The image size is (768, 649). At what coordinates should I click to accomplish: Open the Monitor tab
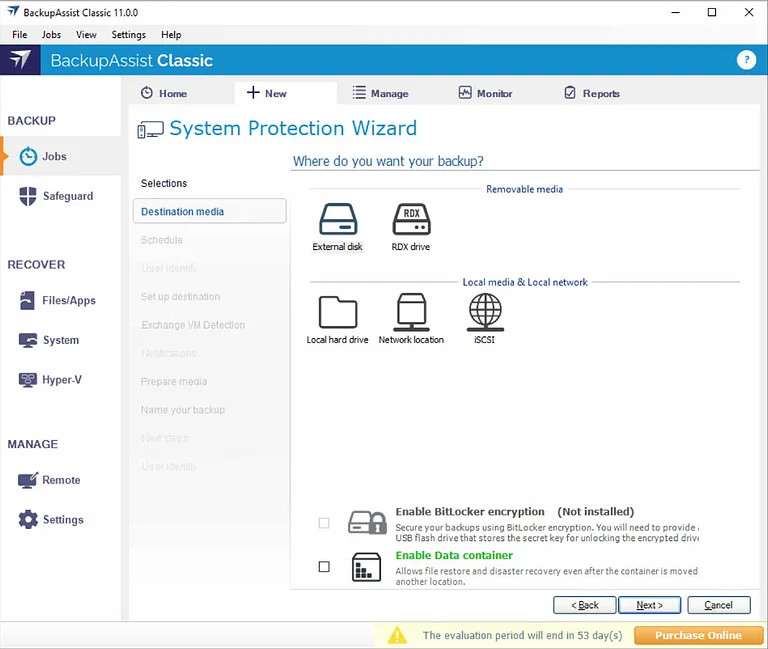pos(485,93)
